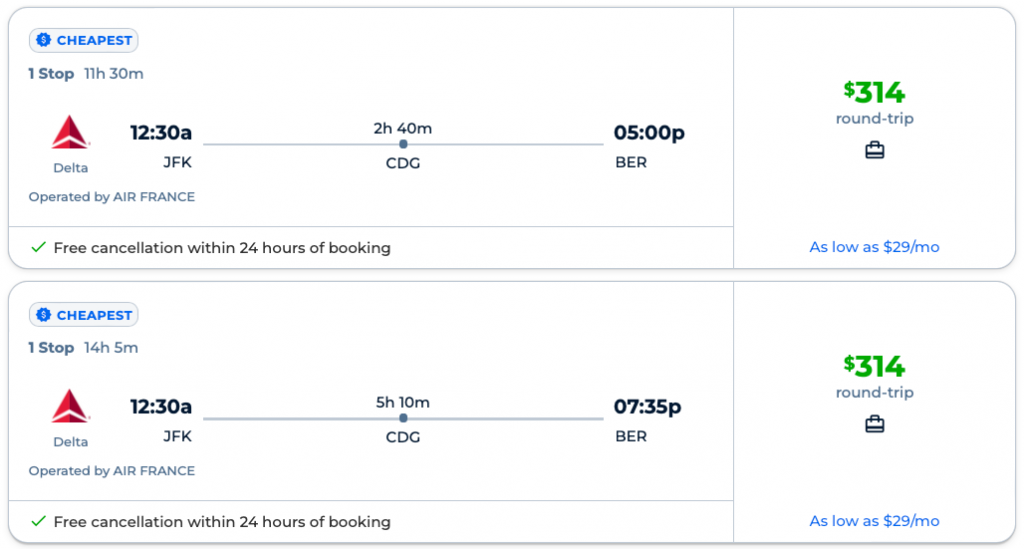Click the dollar badge icon on the 14h 5m flight
1024x549 pixels.
point(43,315)
